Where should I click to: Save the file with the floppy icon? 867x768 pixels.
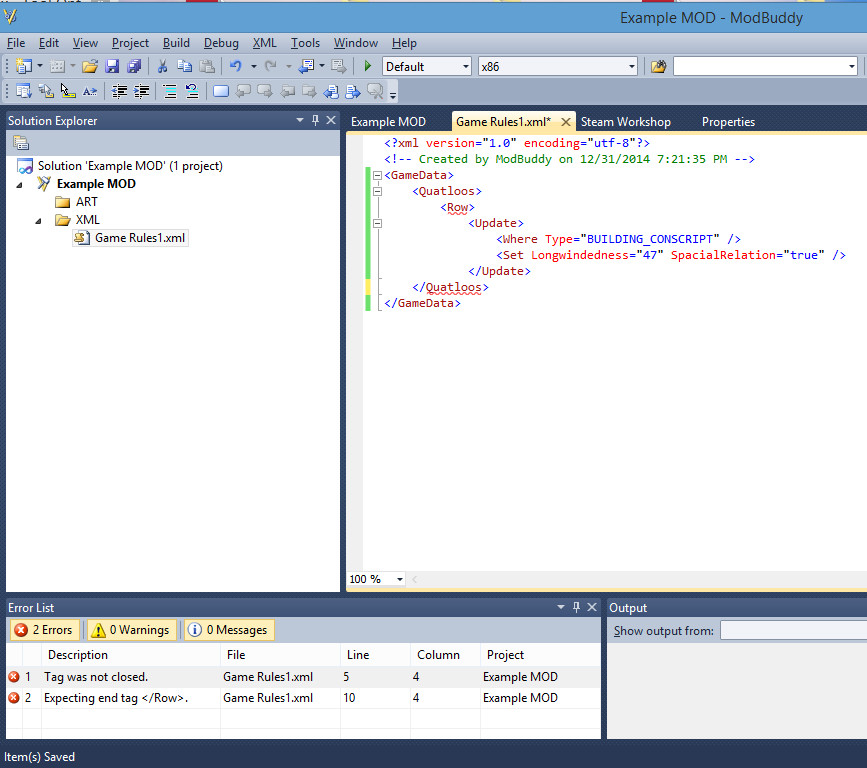click(x=112, y=66)
